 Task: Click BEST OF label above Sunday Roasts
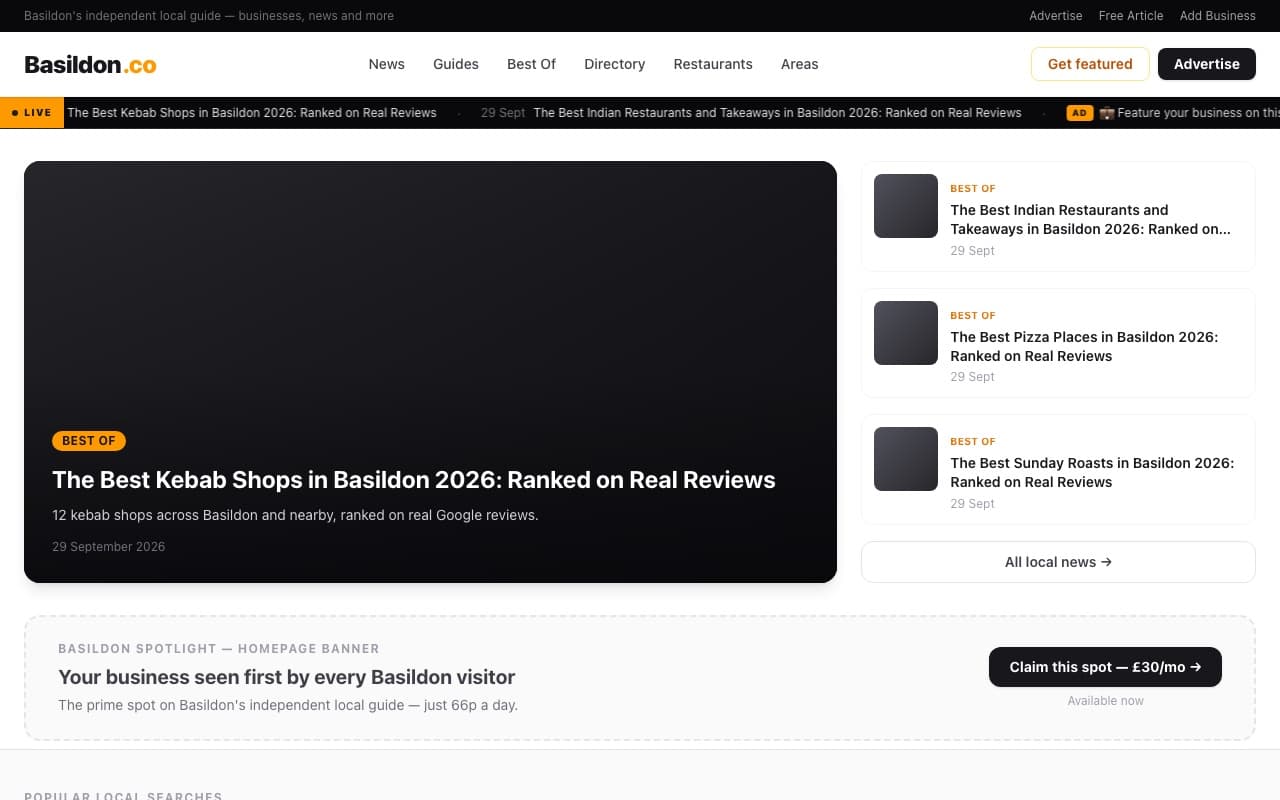pyautogui.click(x=972, y=441)
